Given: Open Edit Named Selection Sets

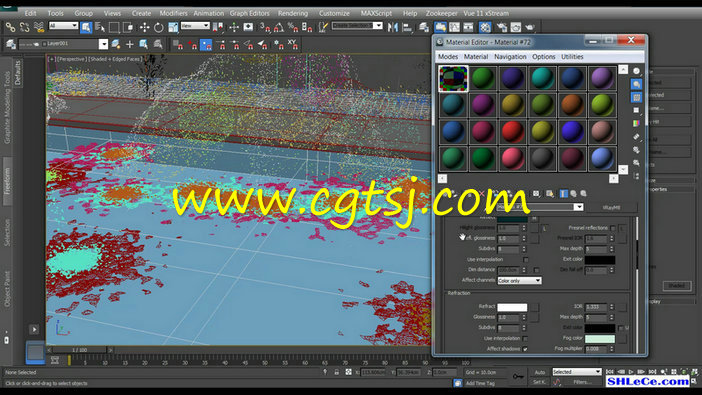Looking at the screenshot, I should click(323, 27).
